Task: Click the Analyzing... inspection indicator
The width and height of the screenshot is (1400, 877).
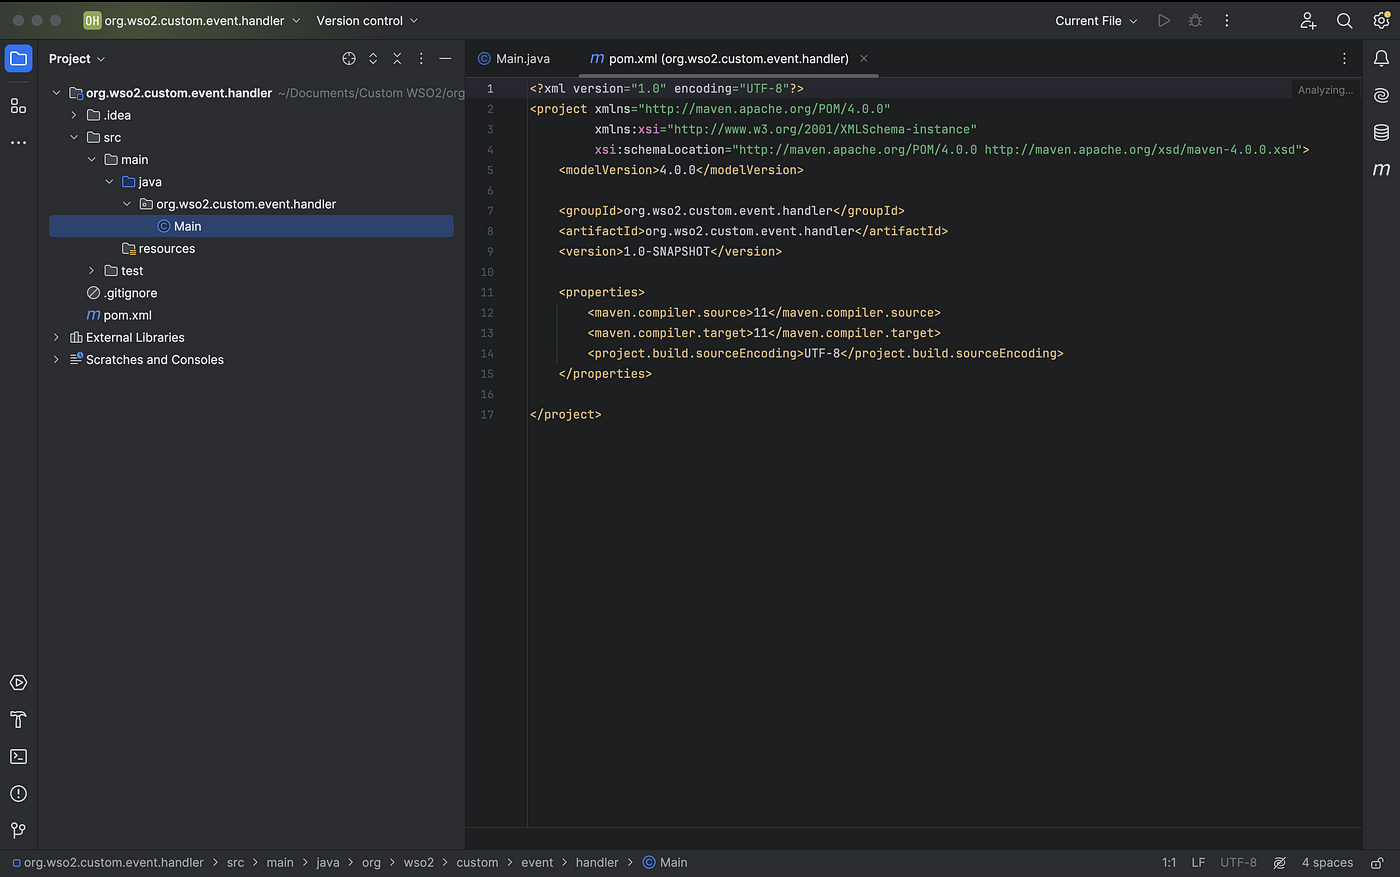Action: (1325, 90)
